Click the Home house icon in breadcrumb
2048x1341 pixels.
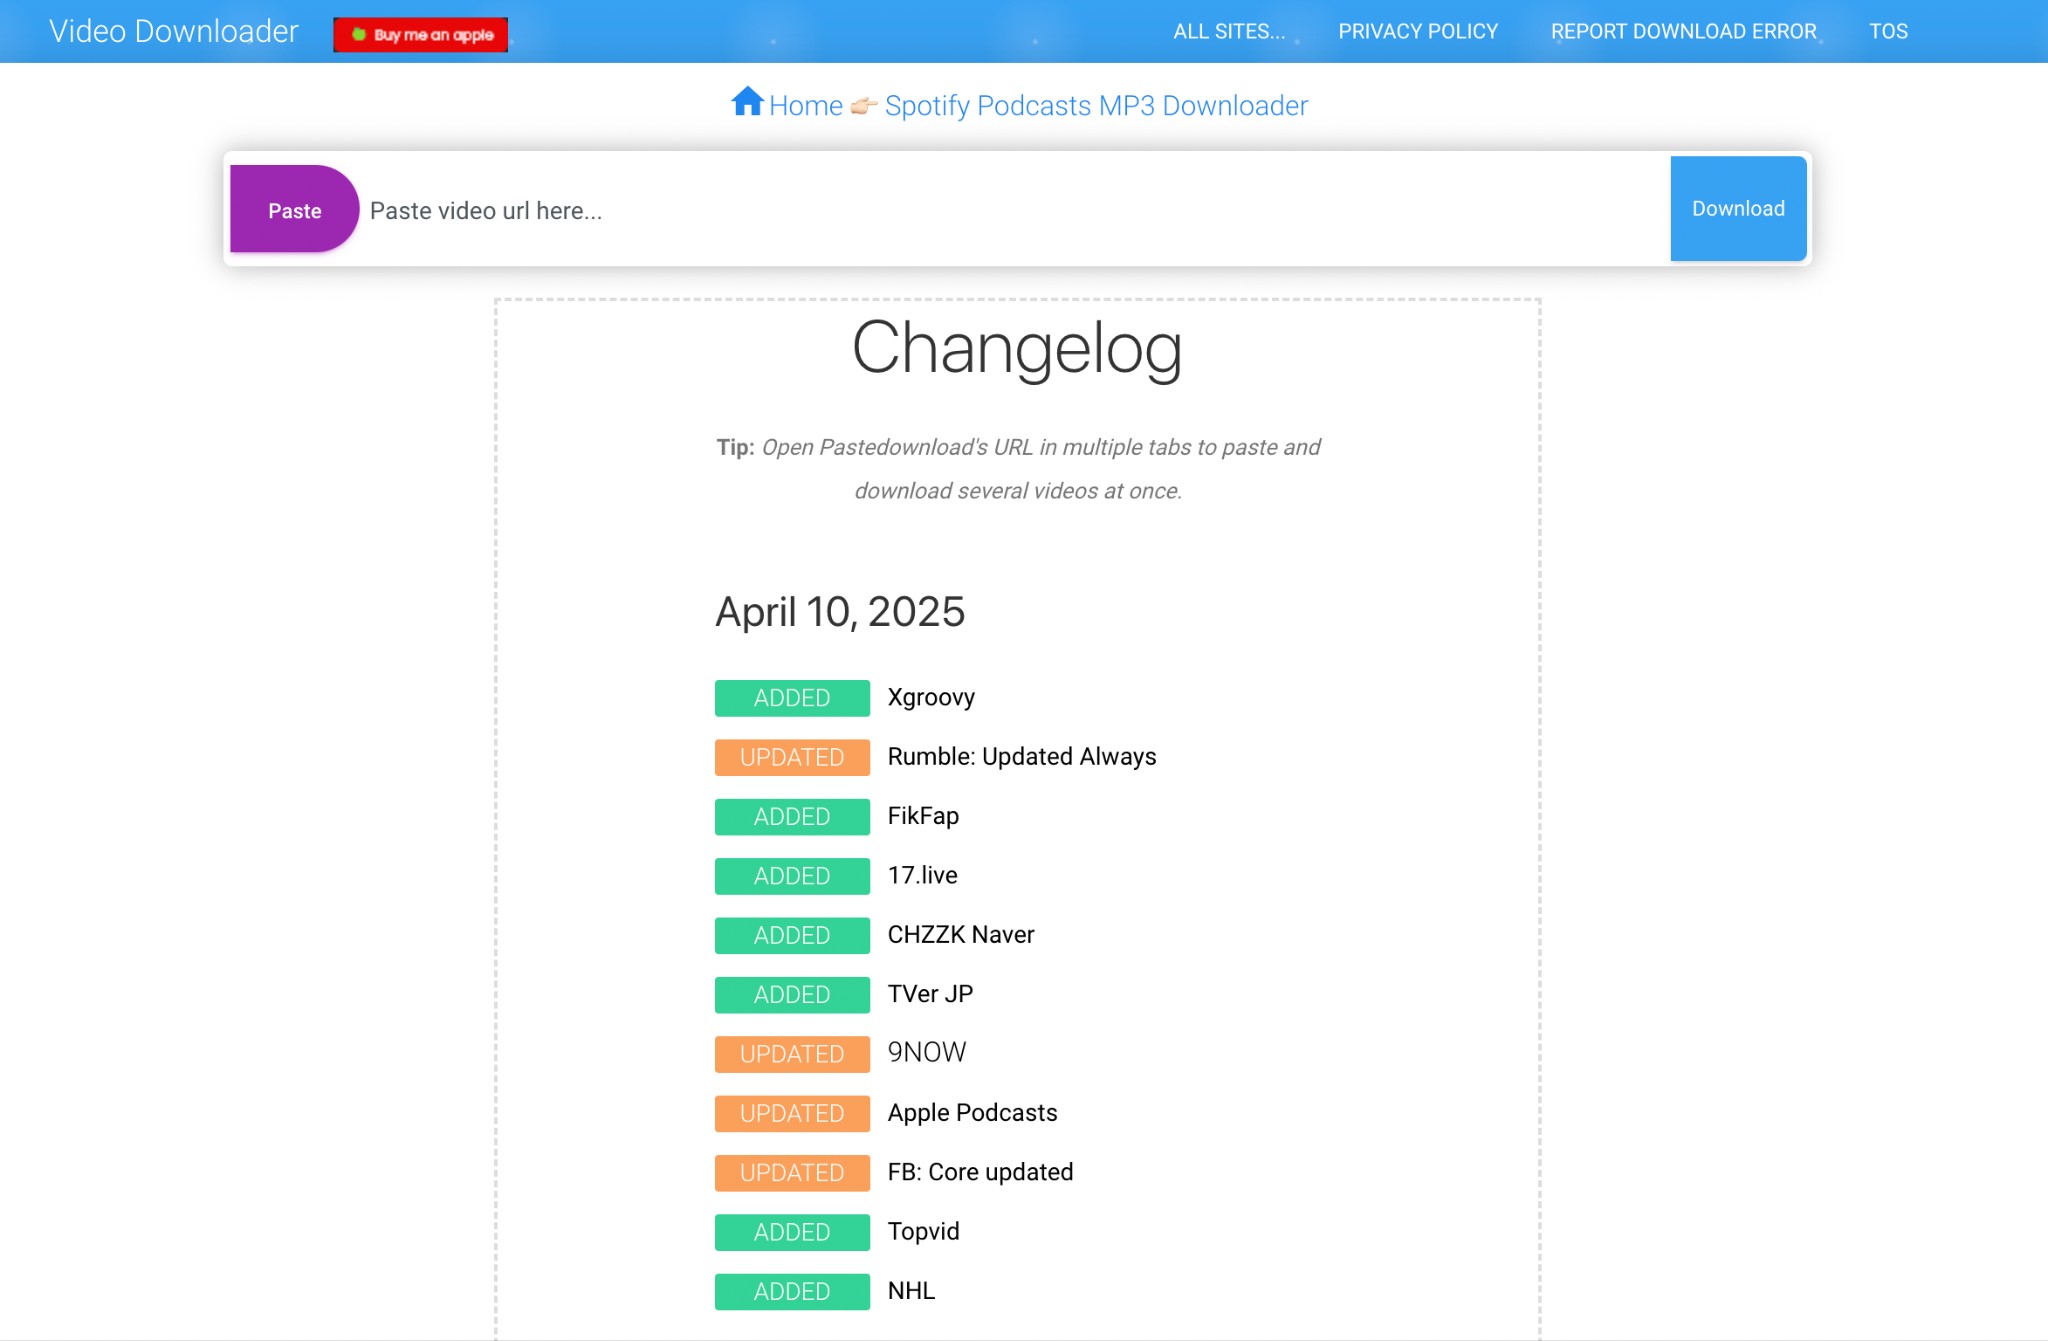tap(747, 101)
